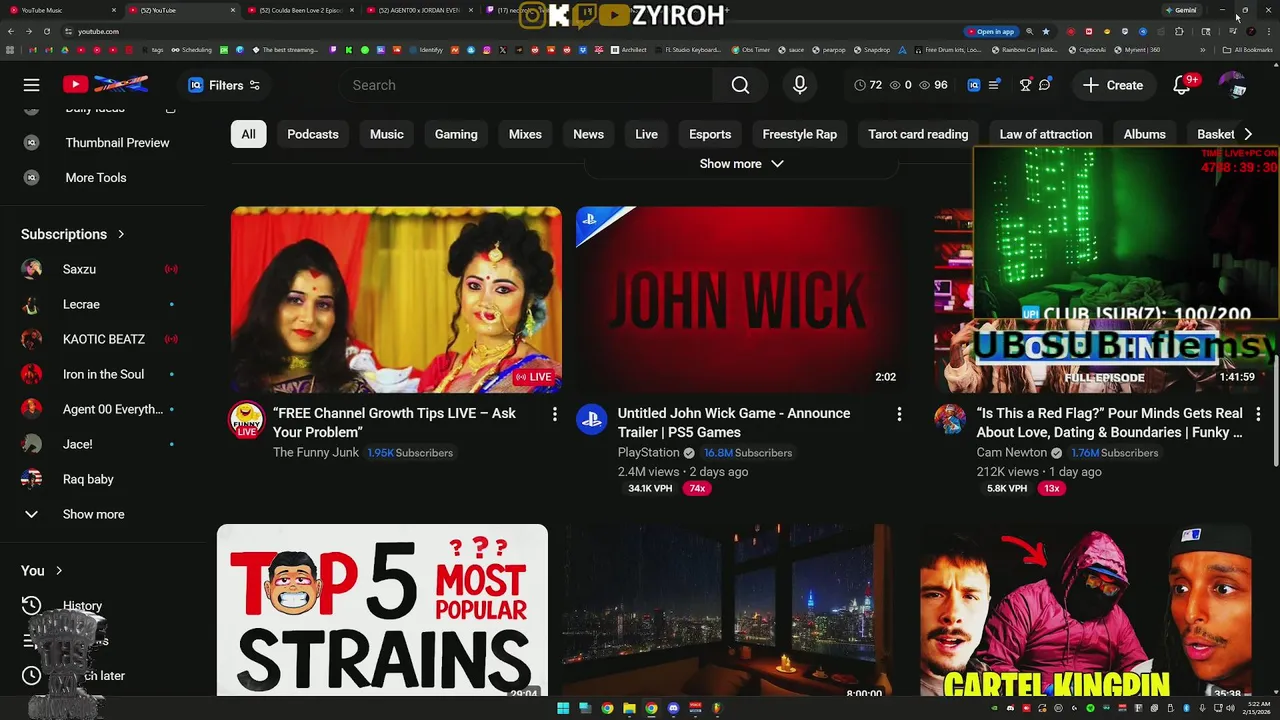Open the vidIQ Filters button
The image size is (1280, 720).
click(224, 85)
